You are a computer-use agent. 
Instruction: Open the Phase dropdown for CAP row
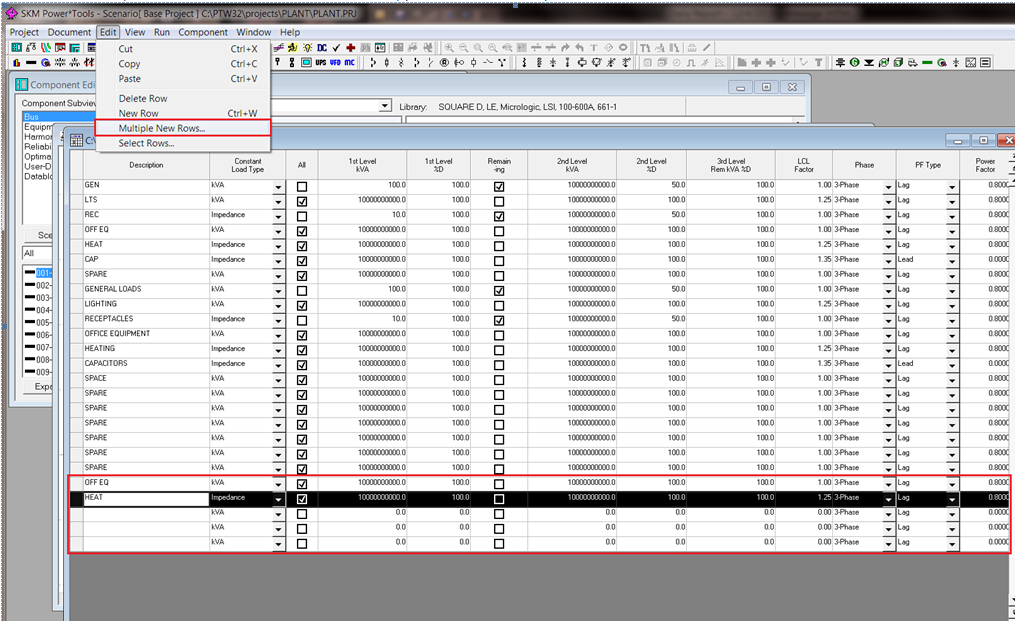[x=888, y=260]
